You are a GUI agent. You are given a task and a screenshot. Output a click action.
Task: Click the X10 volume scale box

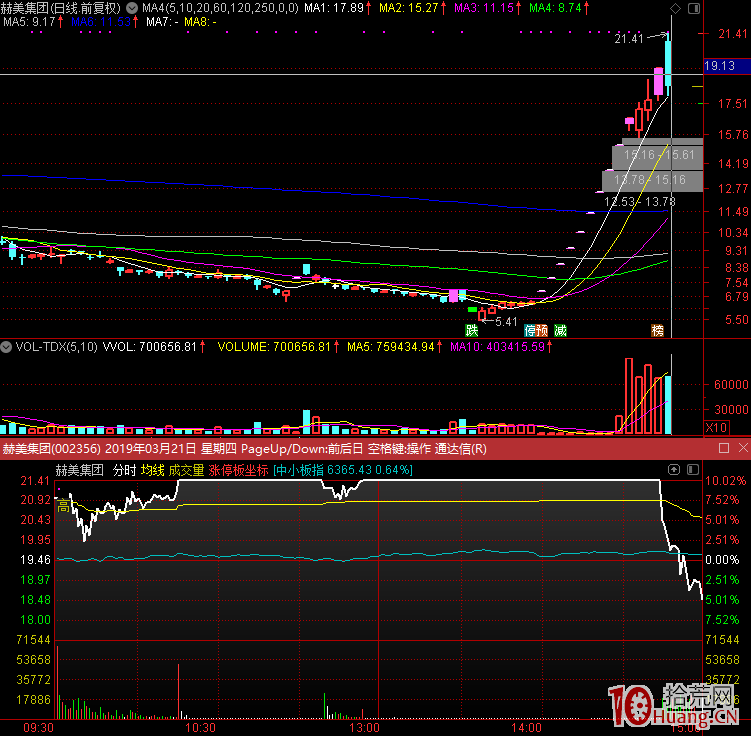point(717,428)
